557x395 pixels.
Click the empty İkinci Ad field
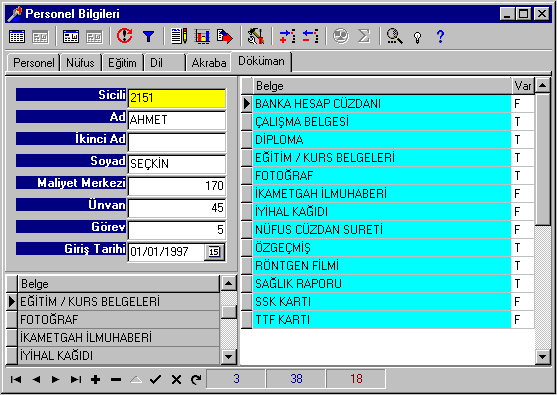click(x=177, y=142)
